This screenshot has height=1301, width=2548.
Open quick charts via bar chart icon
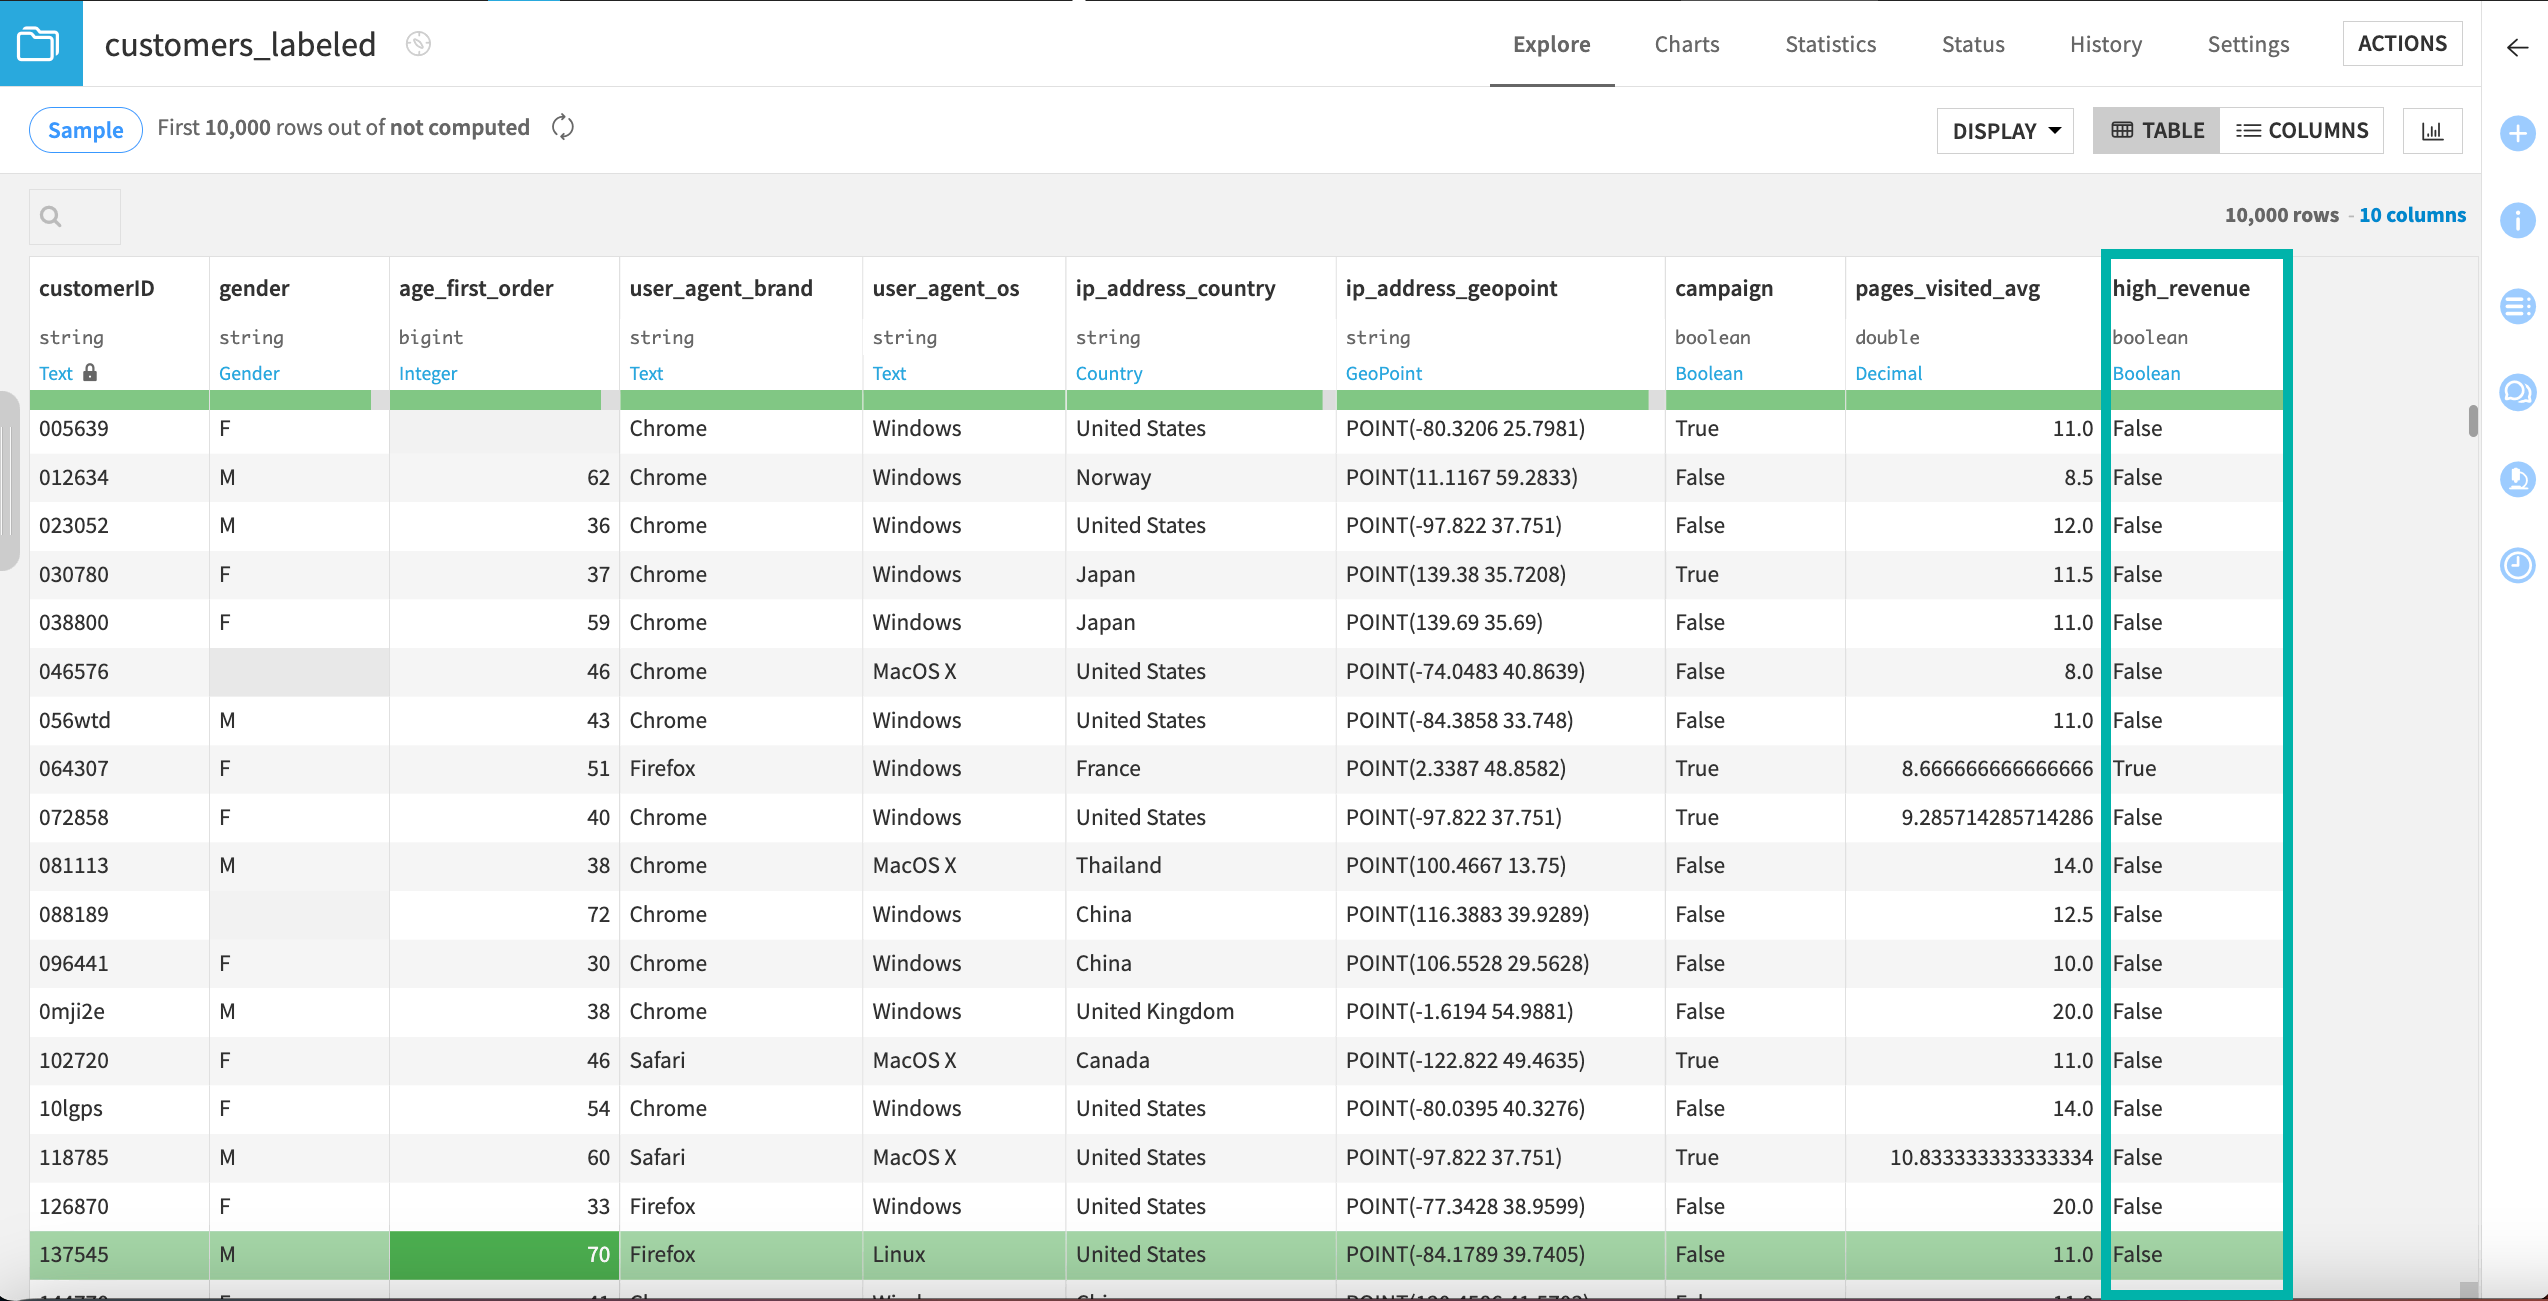coord(2433,130)
